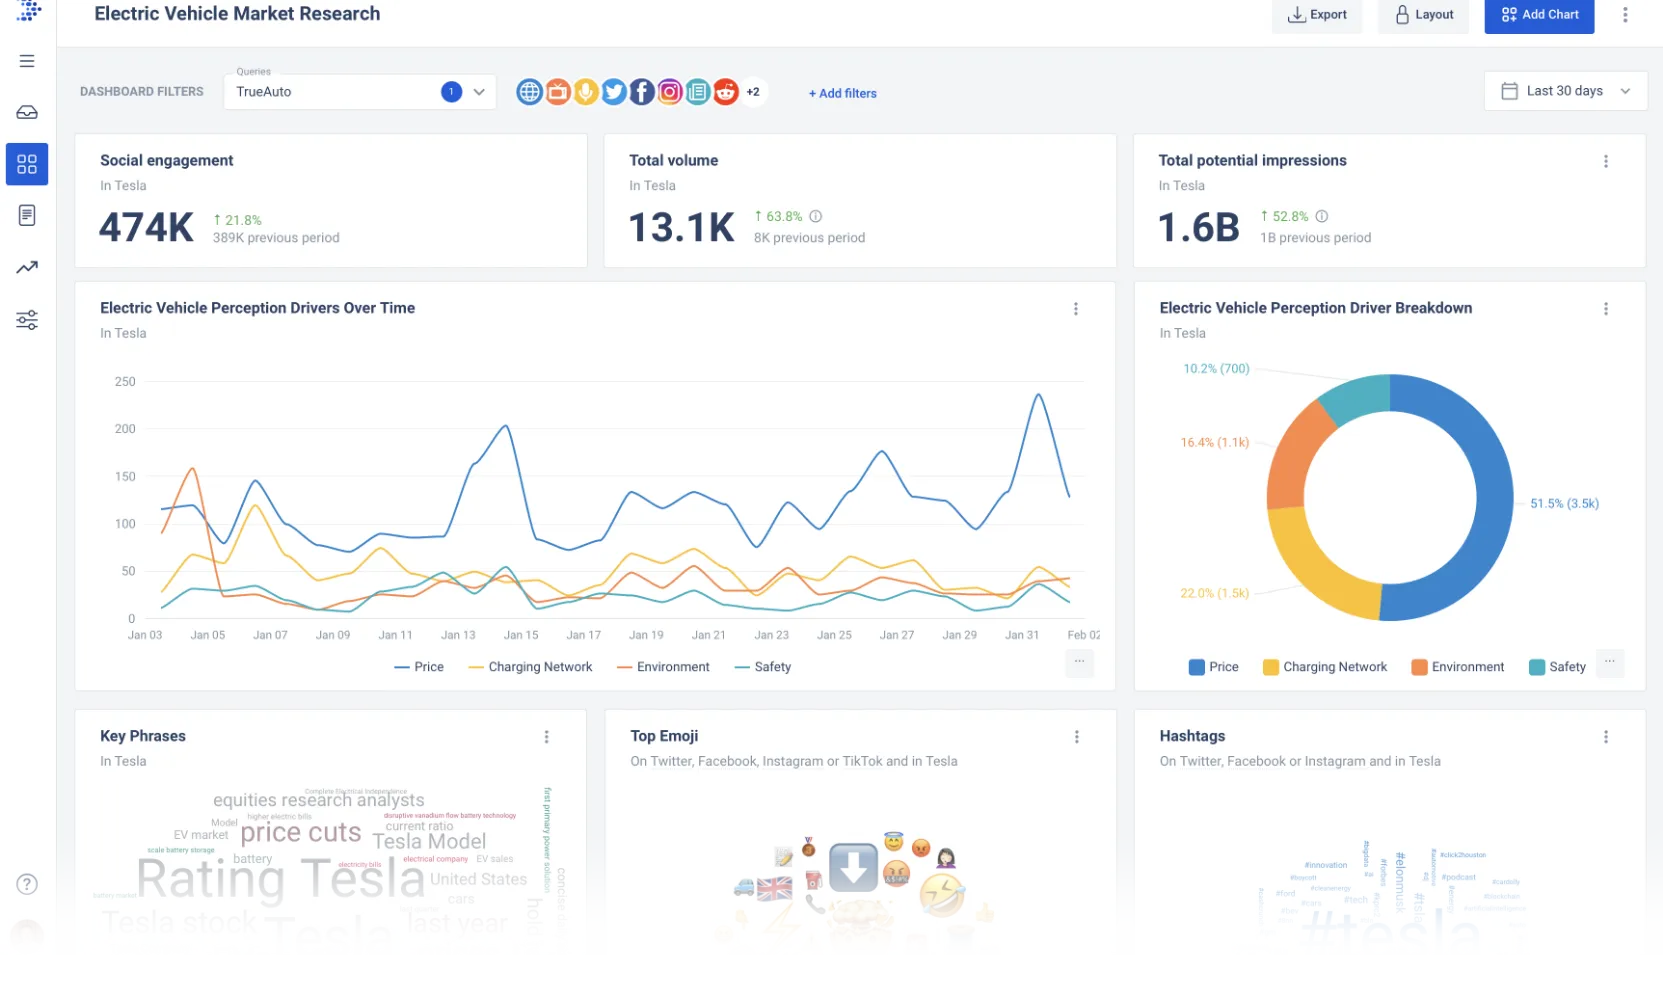Open the Last 30 days date range dropdown
This screenshot has height=1000, width=1663.
click(x=1565, y=91)
